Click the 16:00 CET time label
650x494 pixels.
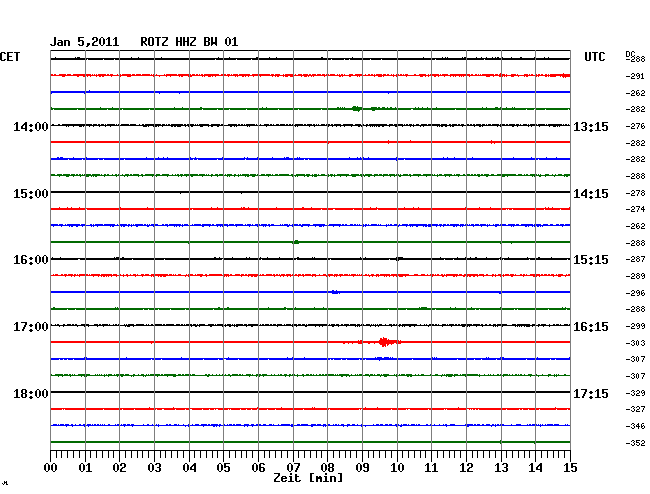pos(31,260)
